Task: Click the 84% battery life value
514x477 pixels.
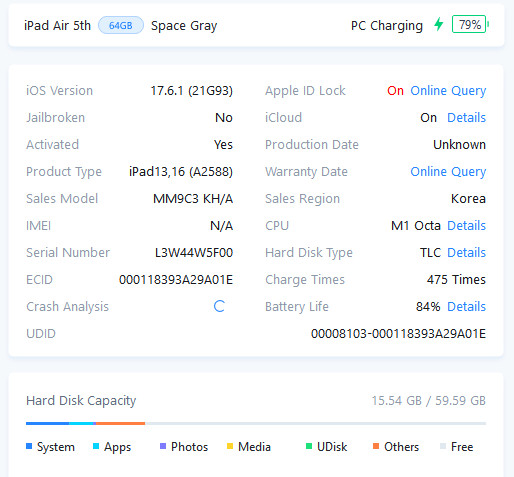Action: pyautogui.click(x=428, y=307)
